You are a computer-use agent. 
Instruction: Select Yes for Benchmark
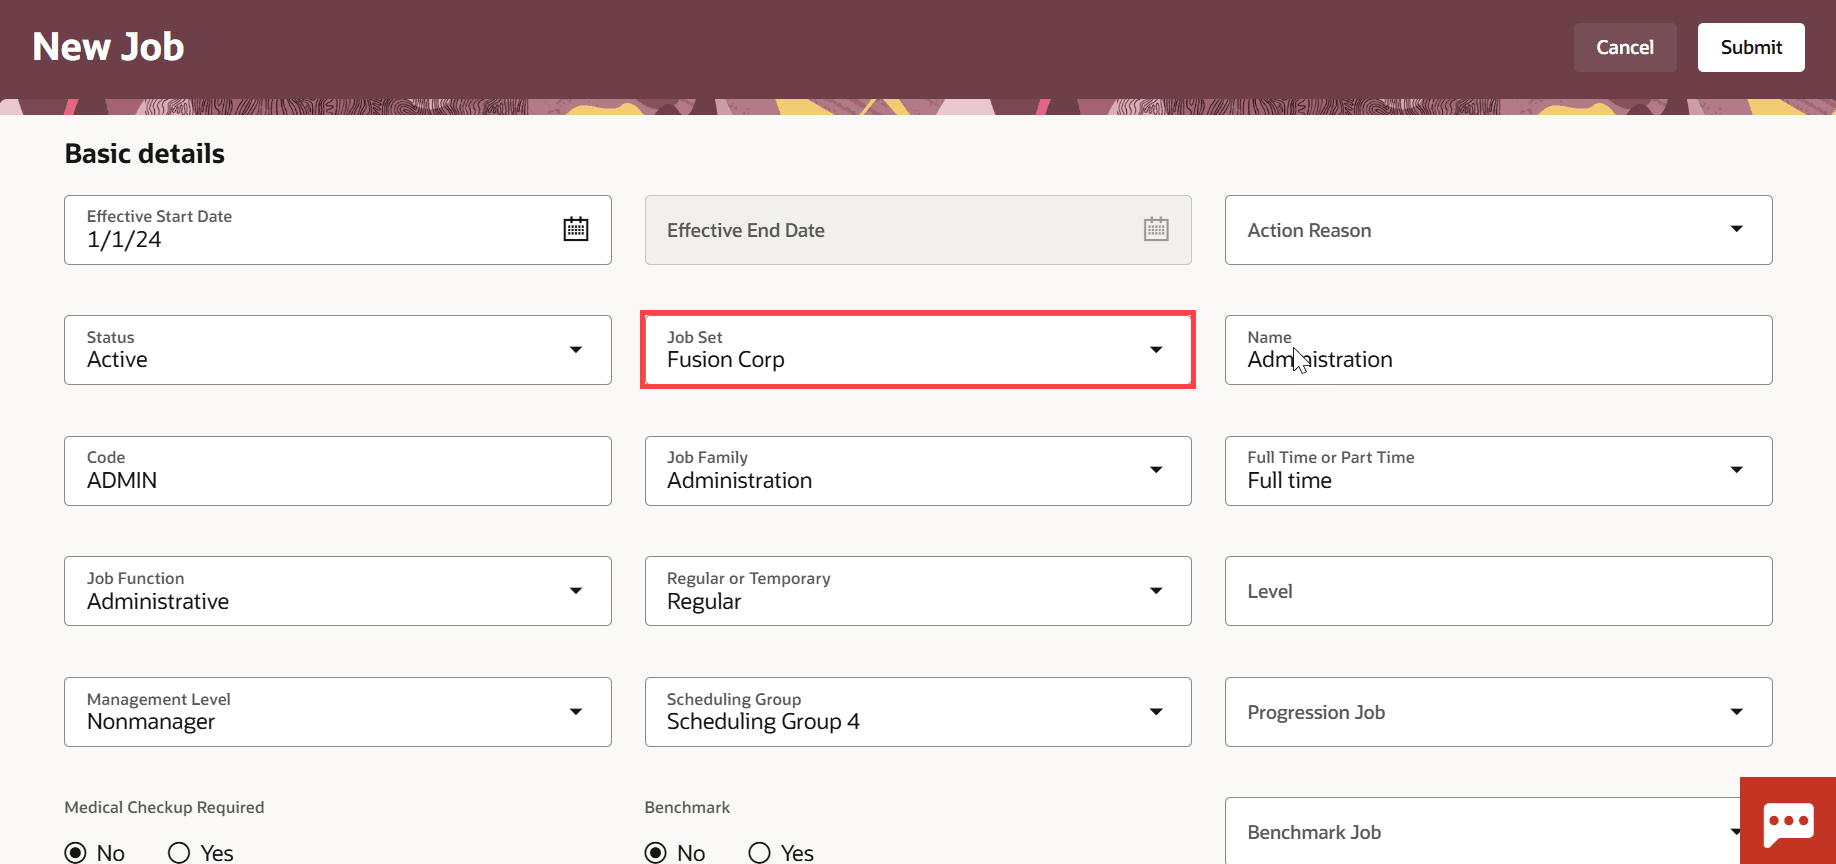pos(760,852)
